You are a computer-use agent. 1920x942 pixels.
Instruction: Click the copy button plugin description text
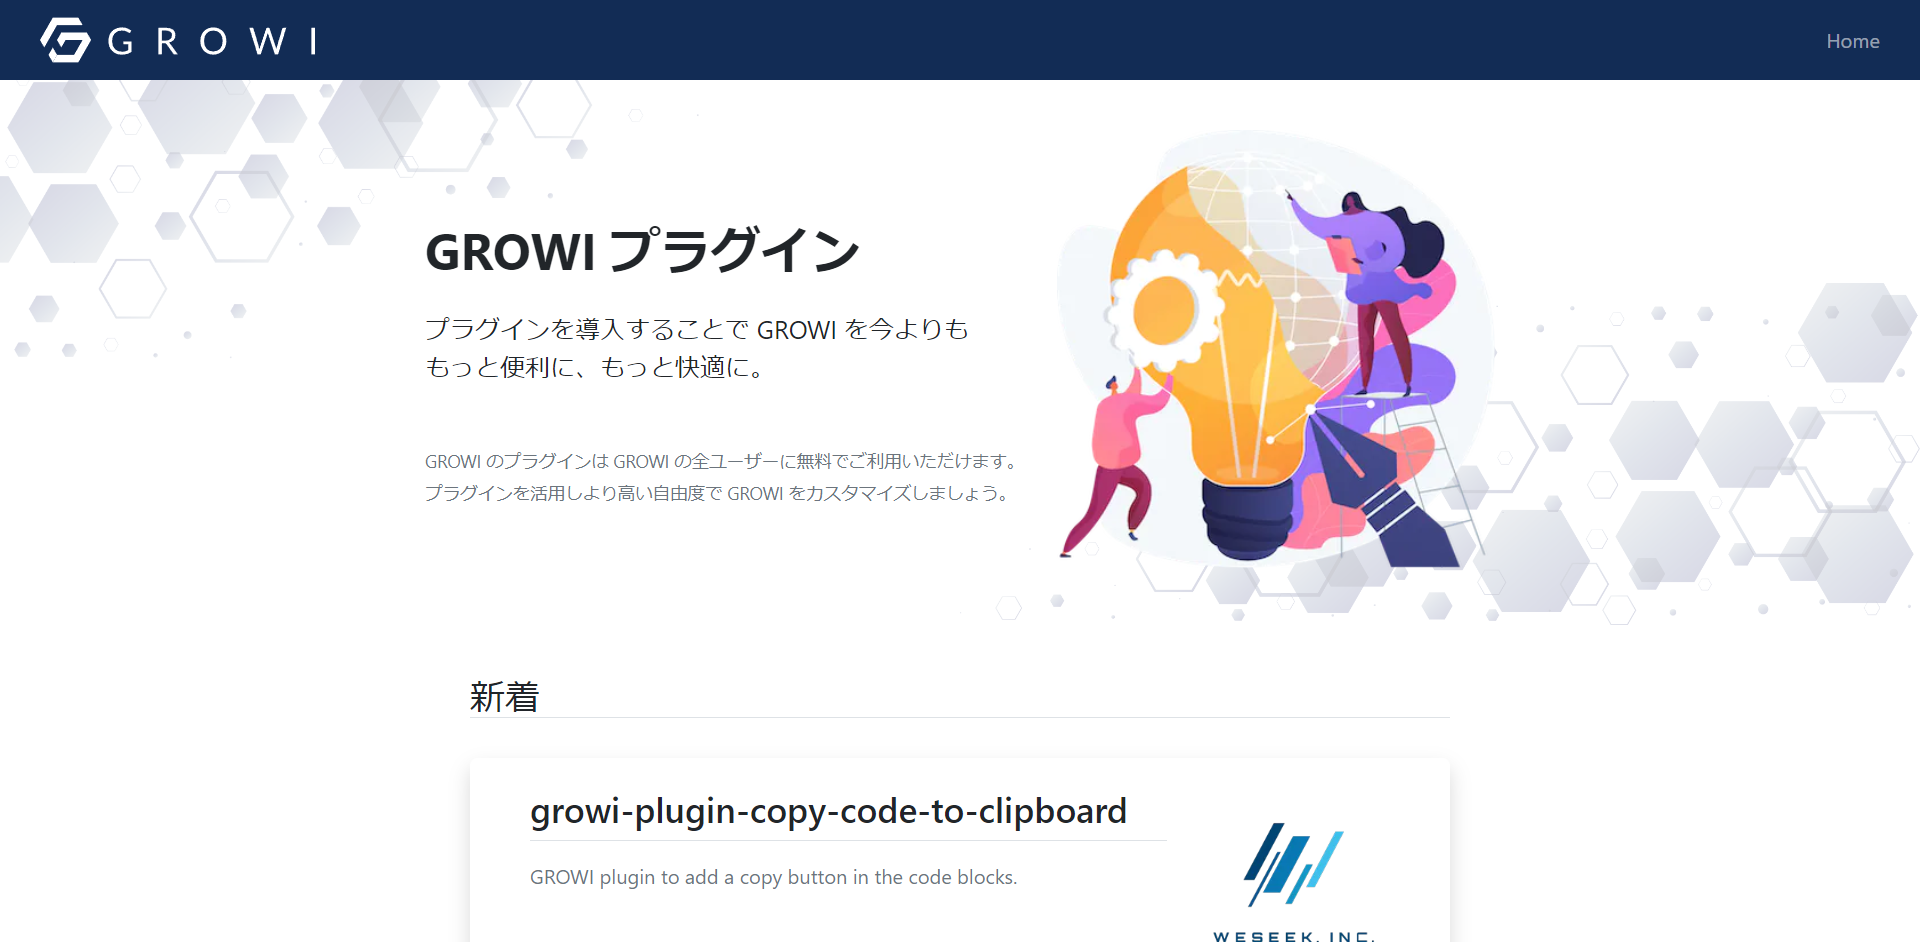click(x=773, y=877)
